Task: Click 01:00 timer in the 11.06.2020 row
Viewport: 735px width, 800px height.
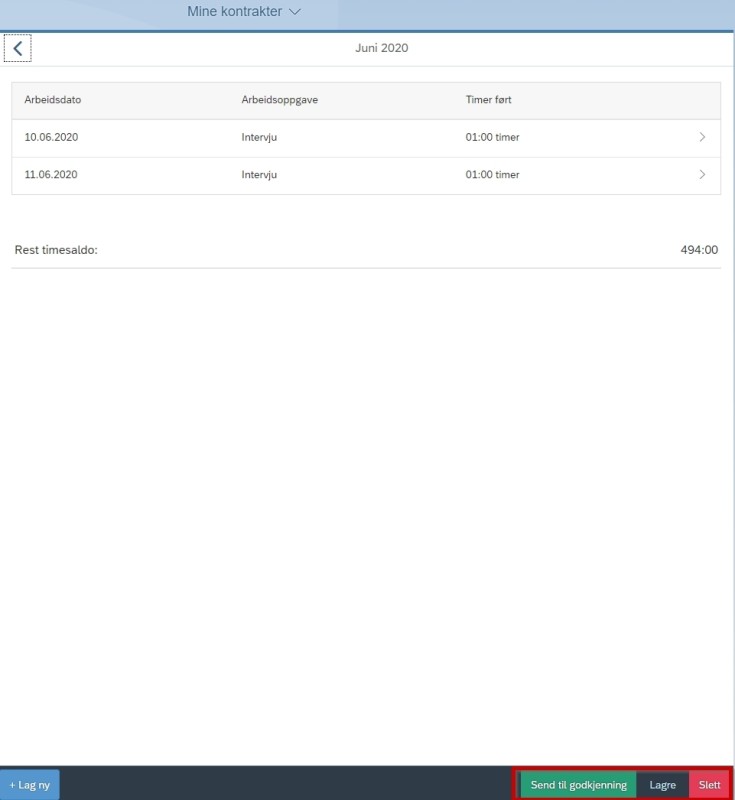Action: [492, 174]
